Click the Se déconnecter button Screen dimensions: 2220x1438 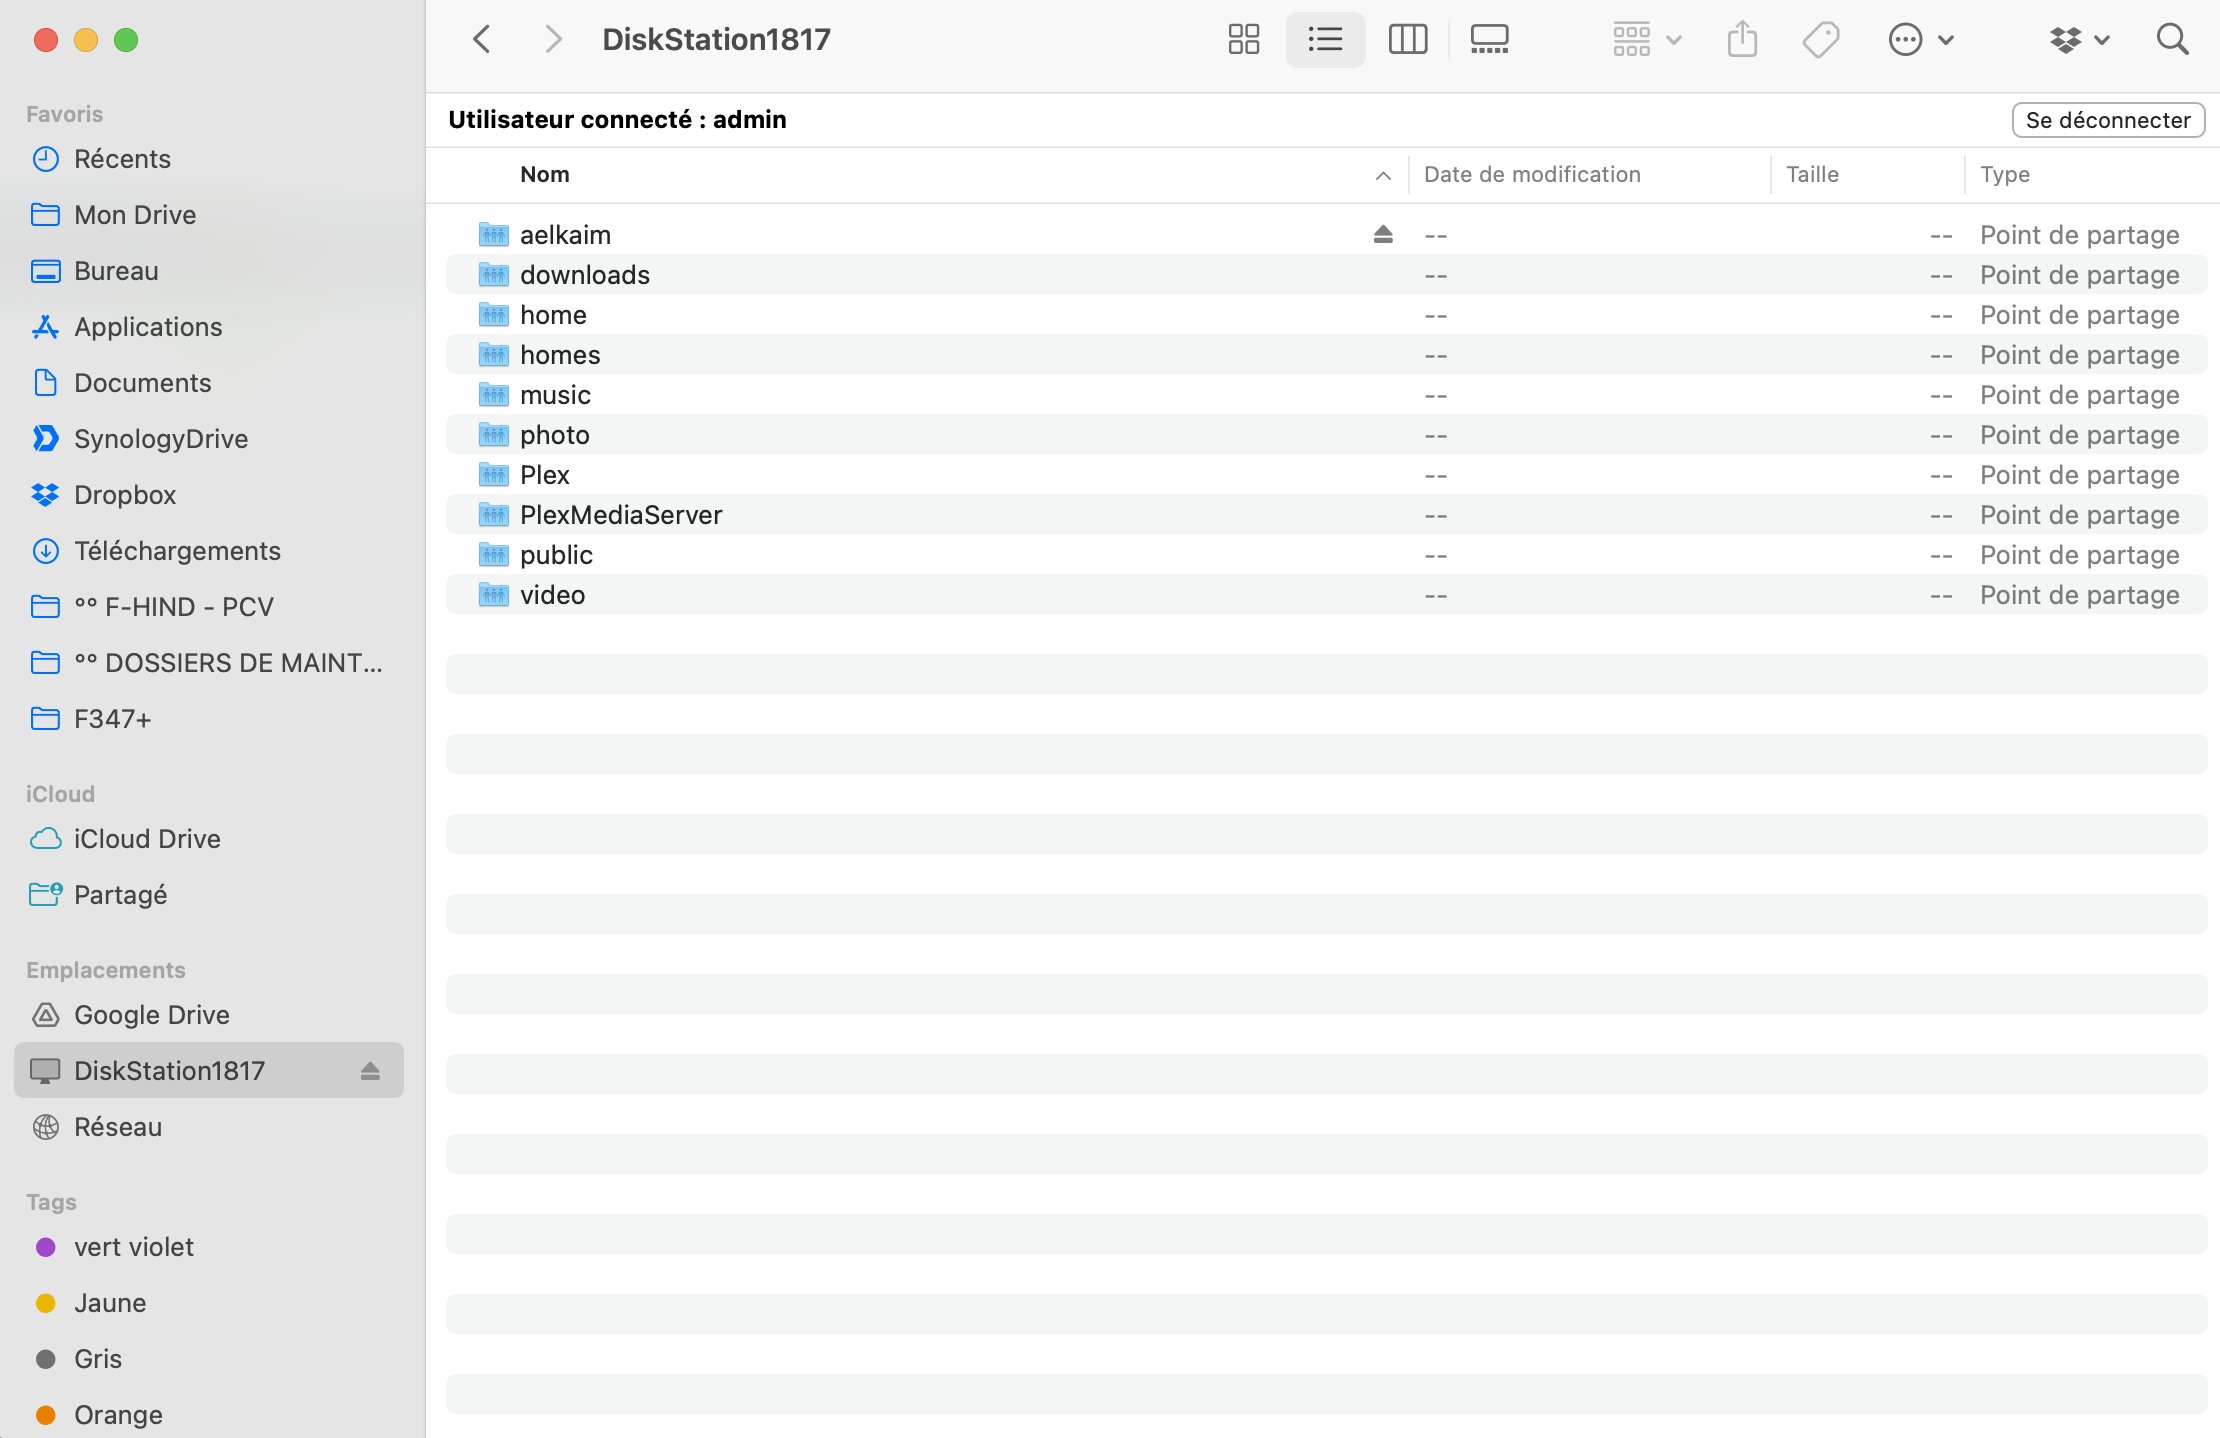click(x=2107, y=120)
